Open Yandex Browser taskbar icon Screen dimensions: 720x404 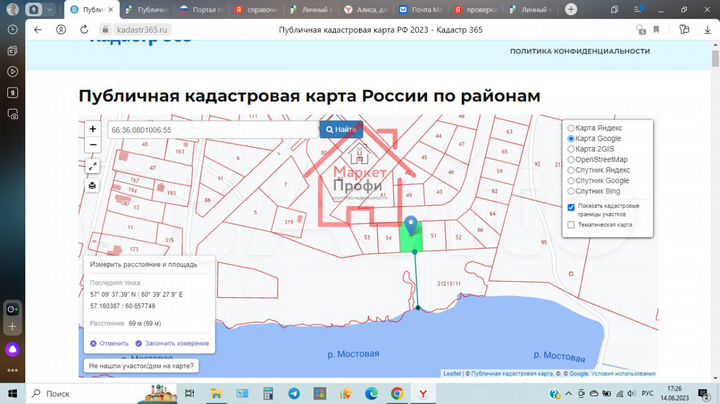(423, 393)
